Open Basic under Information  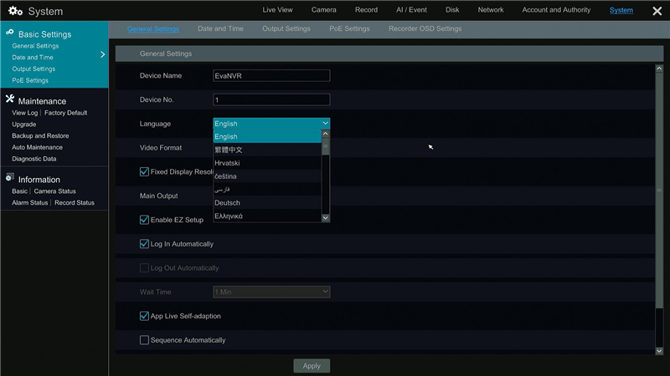coord(20,191)
